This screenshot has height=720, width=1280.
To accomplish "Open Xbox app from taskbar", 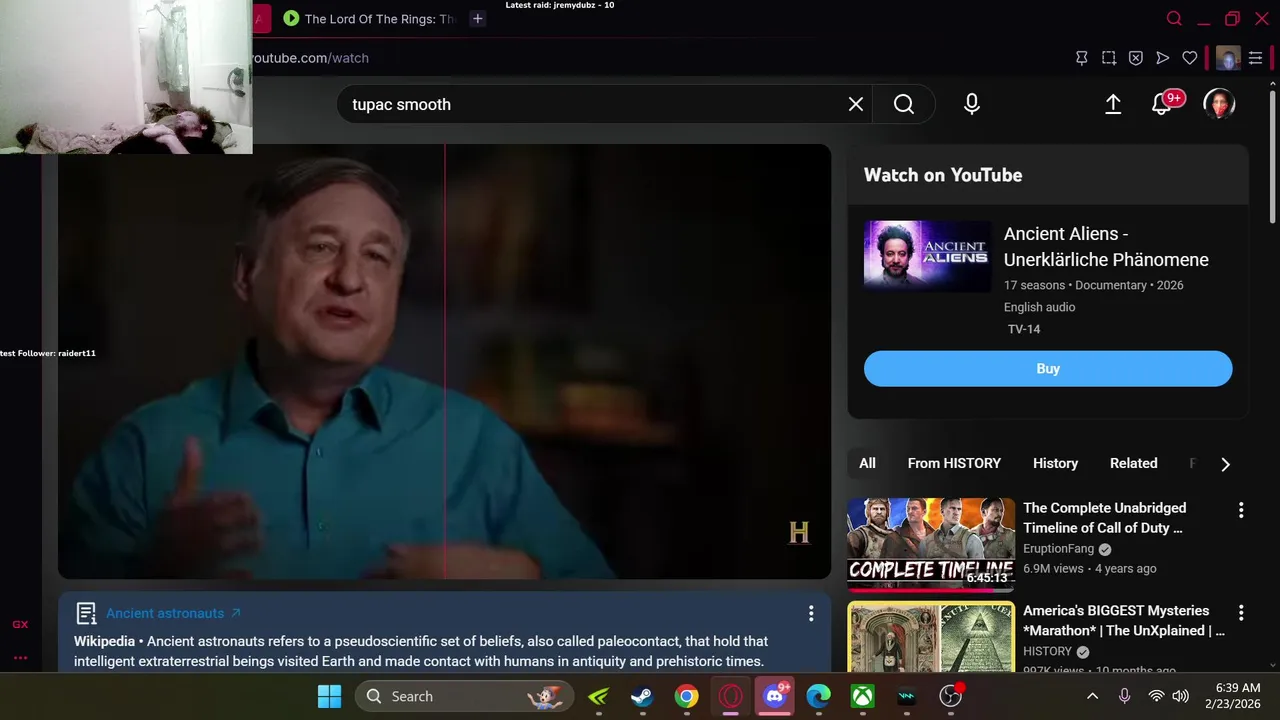I will click(x=863, y=696).
